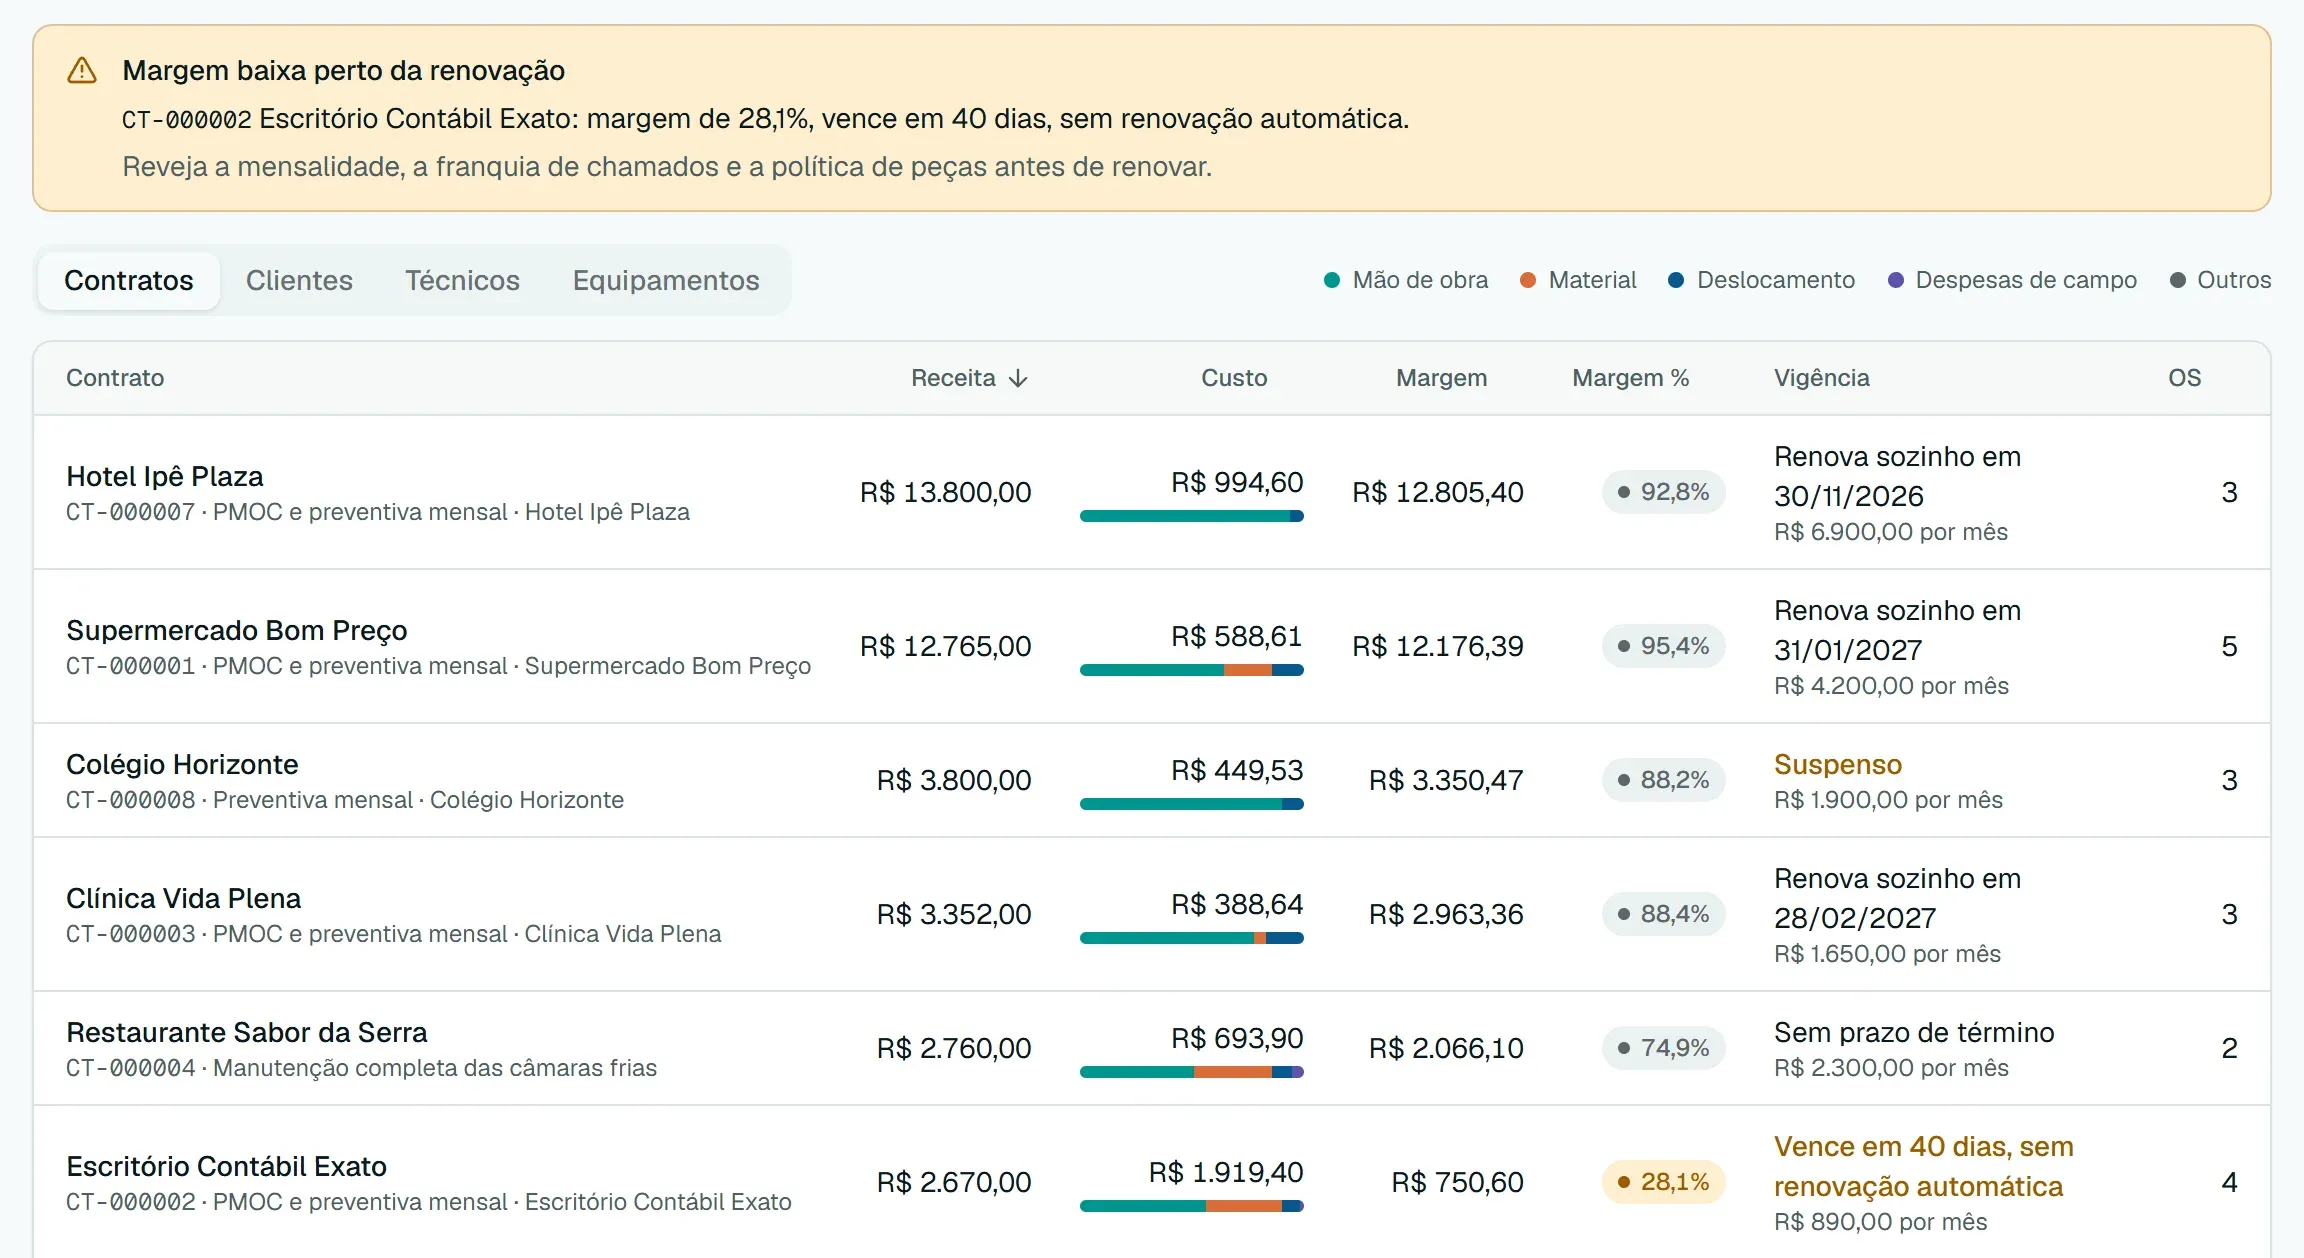The width and height of the screenshot is (2304, 1258).
Task: Go to the Equipamentos tab
Action: pyautogui.click(x=666, y=280)
